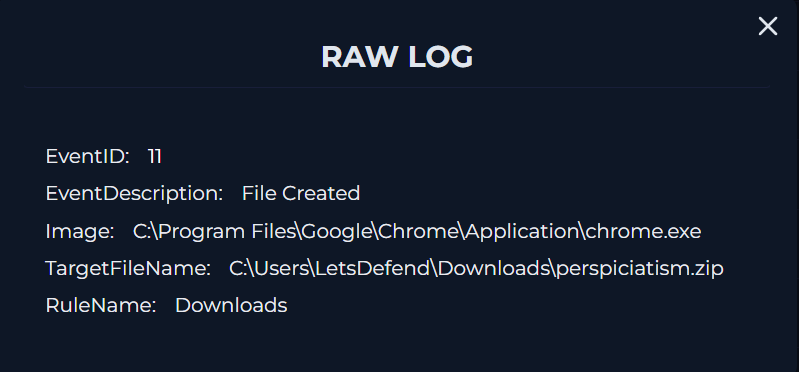Select the EventDescription label
Image resolution: width=799 pixels, height=372 pixels.
135,194
